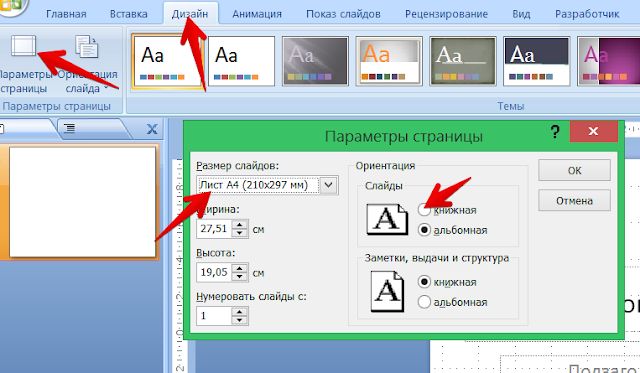Select альбомная orientation for Слайды
The height and width of the screenshot is (373, 640).
pos(452,230)
